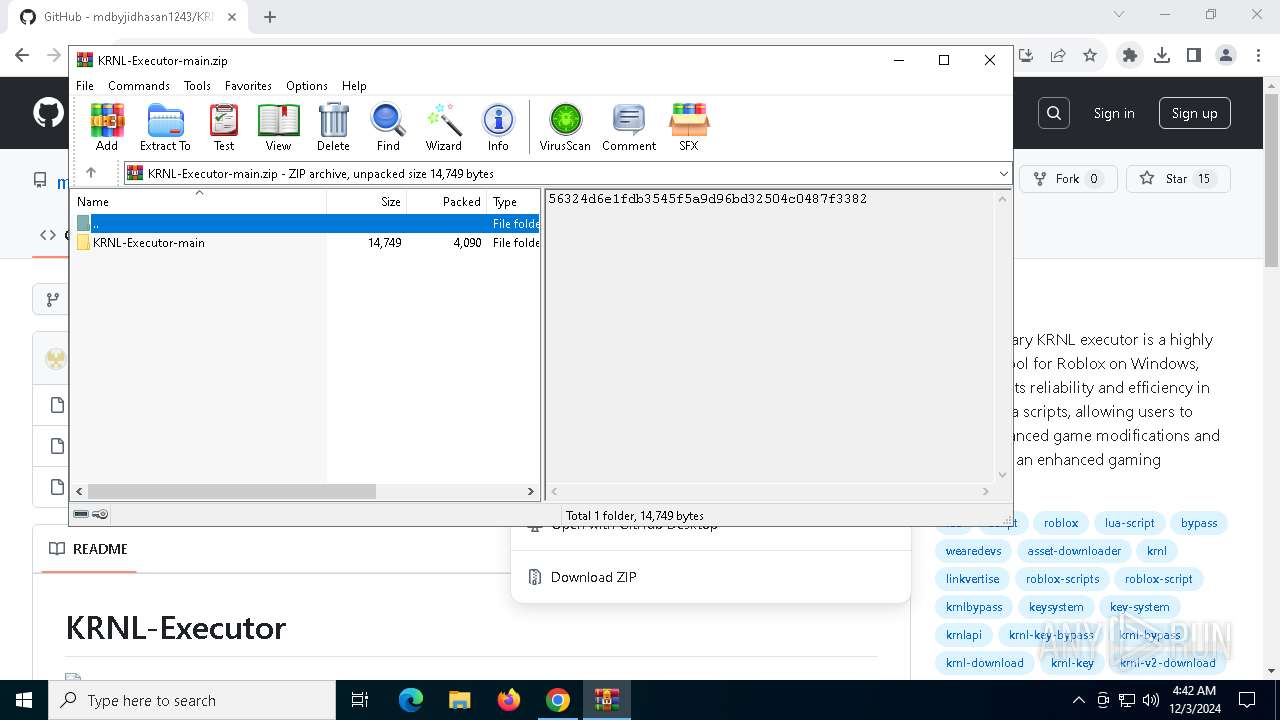Sort file list by Packed column

(x=447, y=201)
